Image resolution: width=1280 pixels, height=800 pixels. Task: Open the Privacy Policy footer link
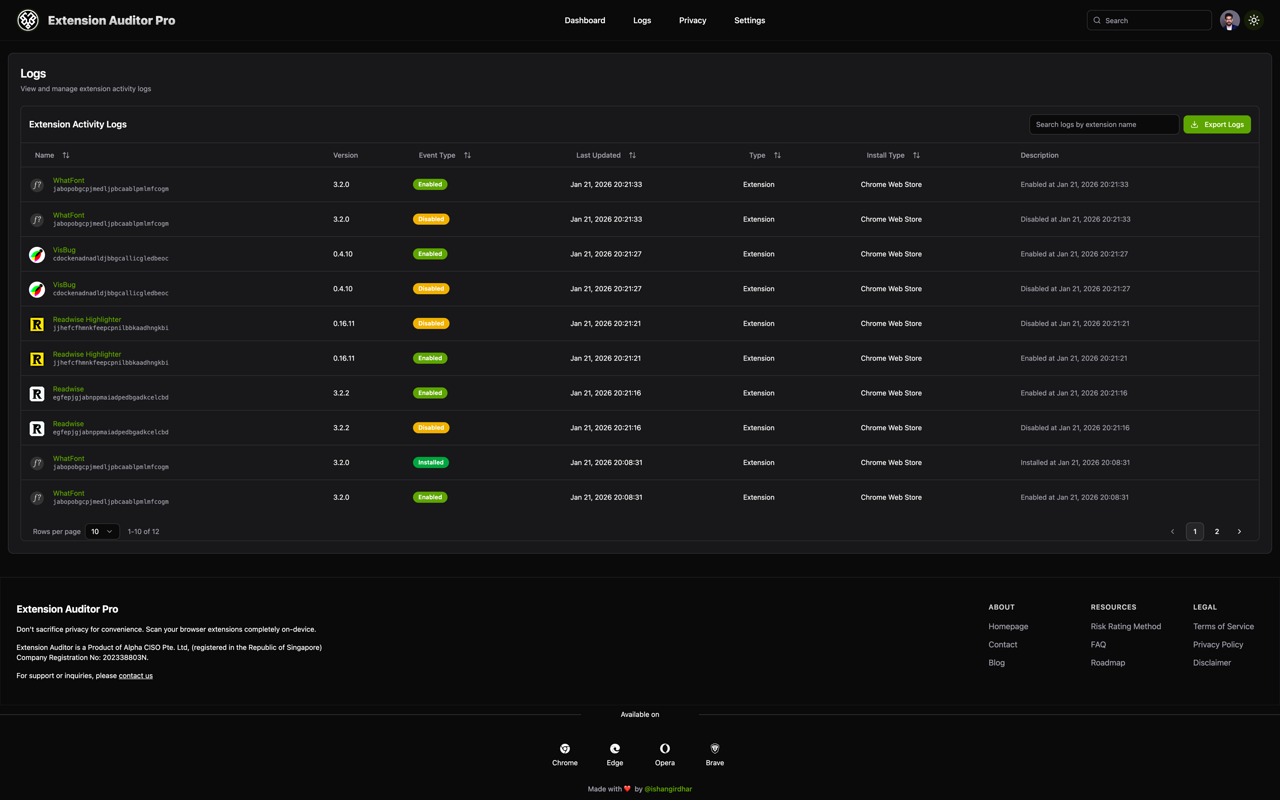pos(1218,645)
